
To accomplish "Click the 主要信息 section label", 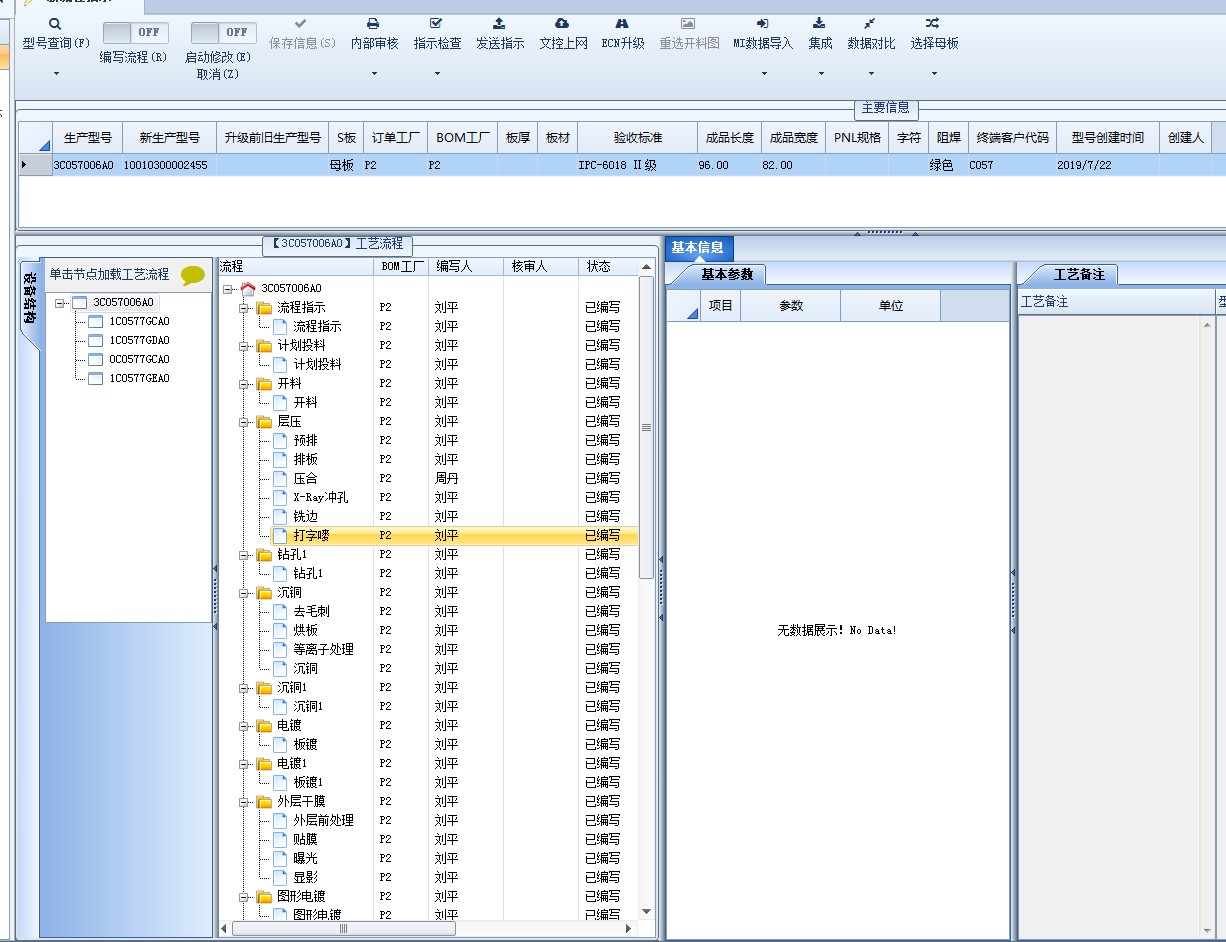I will (886, 108).
